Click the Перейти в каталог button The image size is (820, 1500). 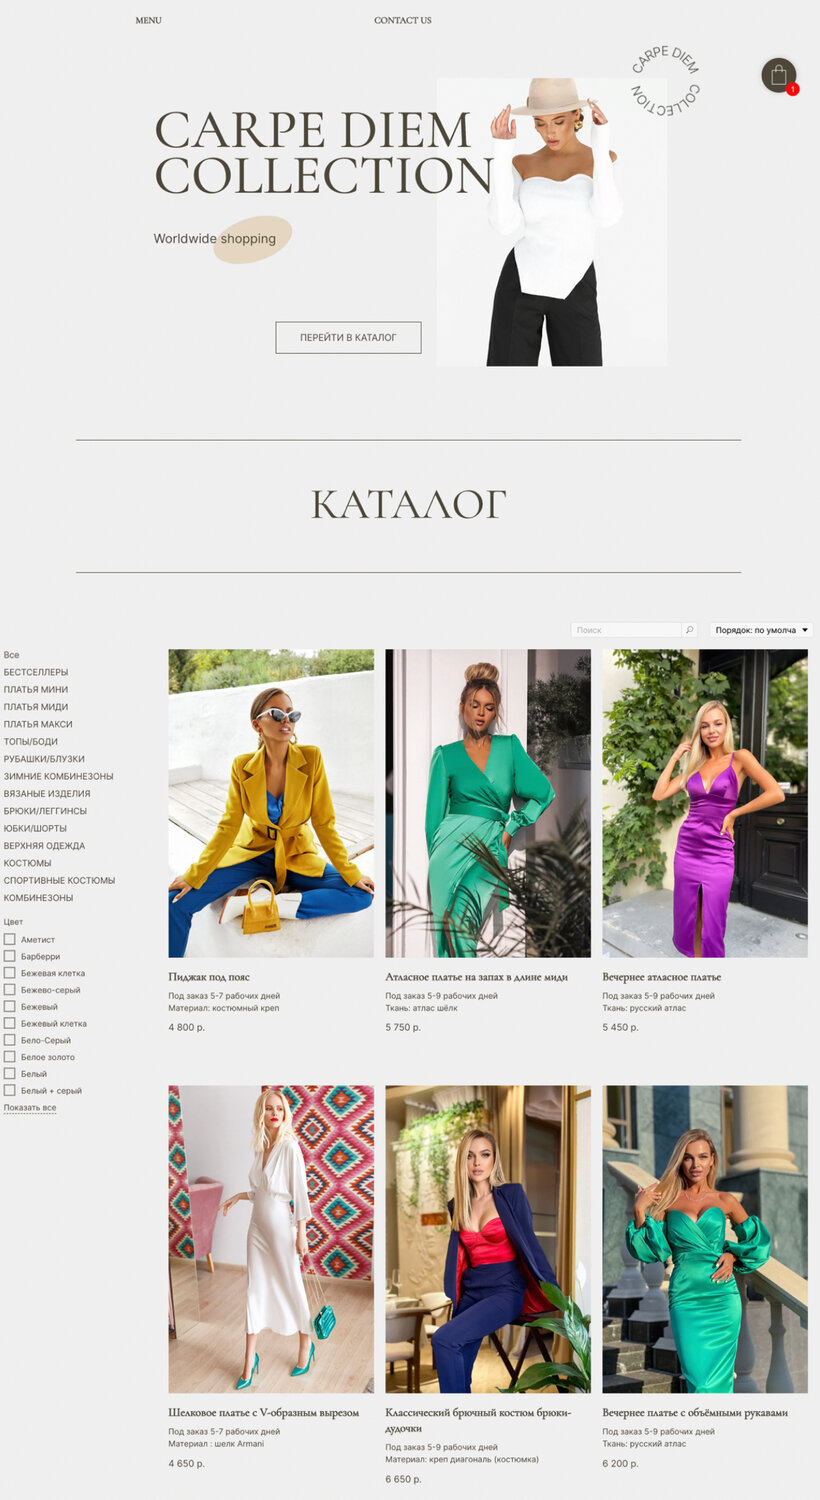348,337
